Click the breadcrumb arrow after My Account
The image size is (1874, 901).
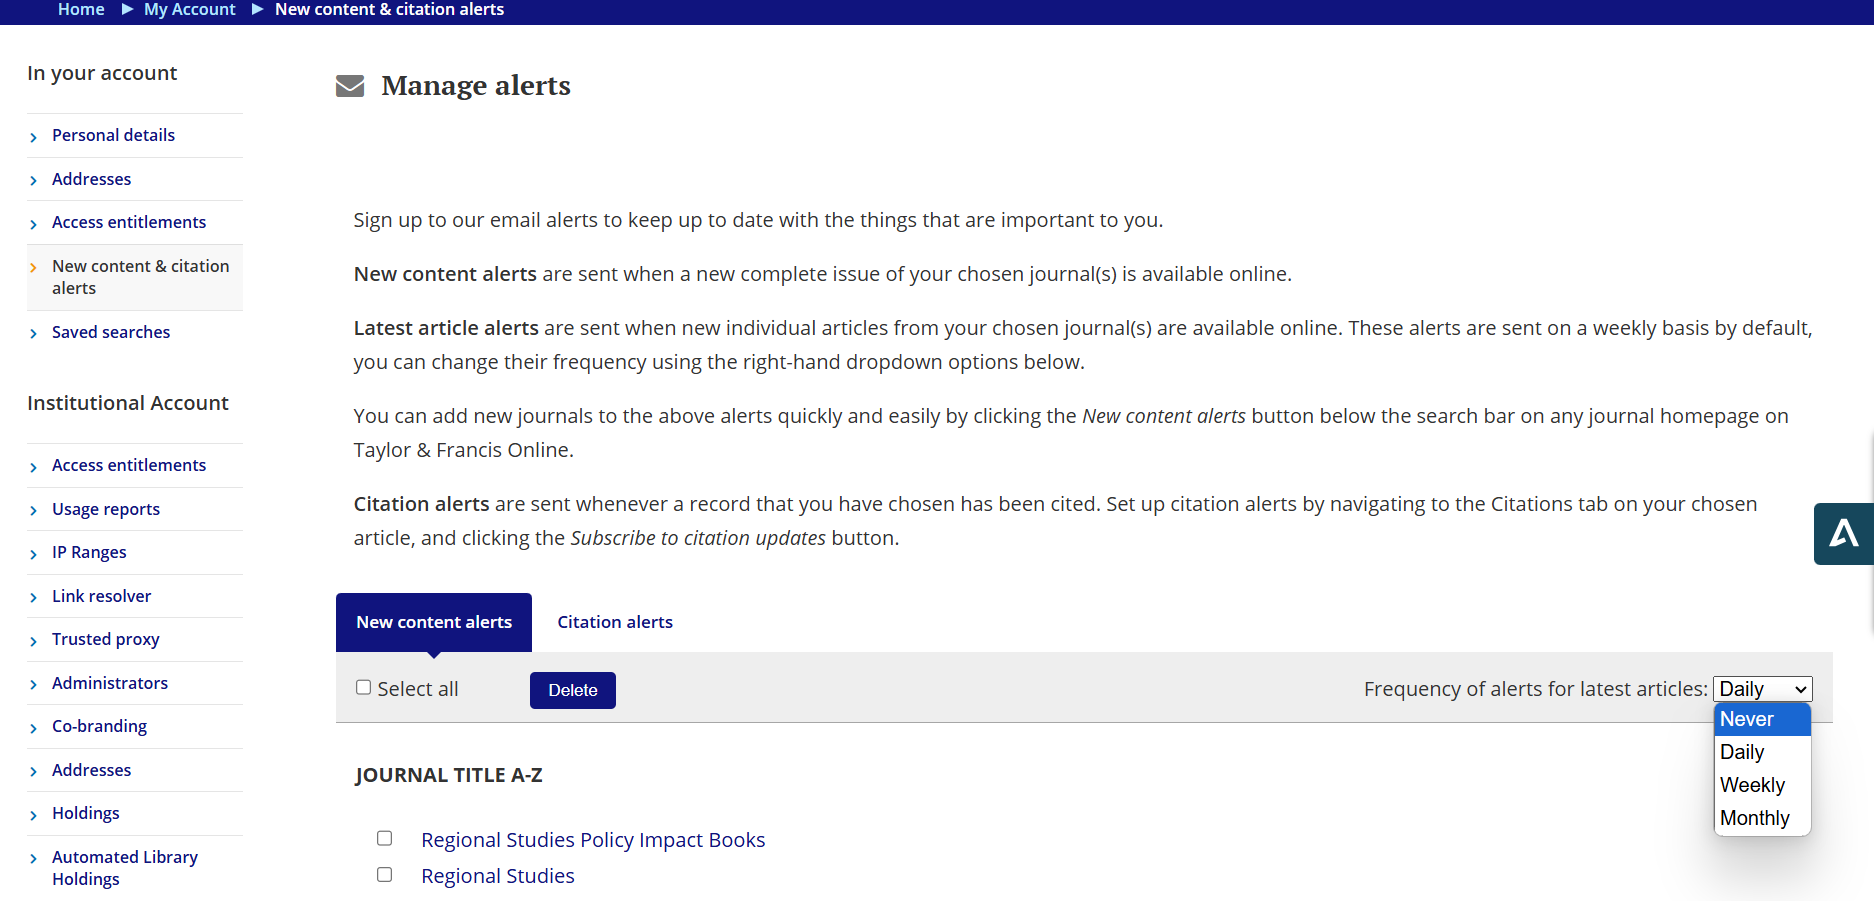[257, 10]
